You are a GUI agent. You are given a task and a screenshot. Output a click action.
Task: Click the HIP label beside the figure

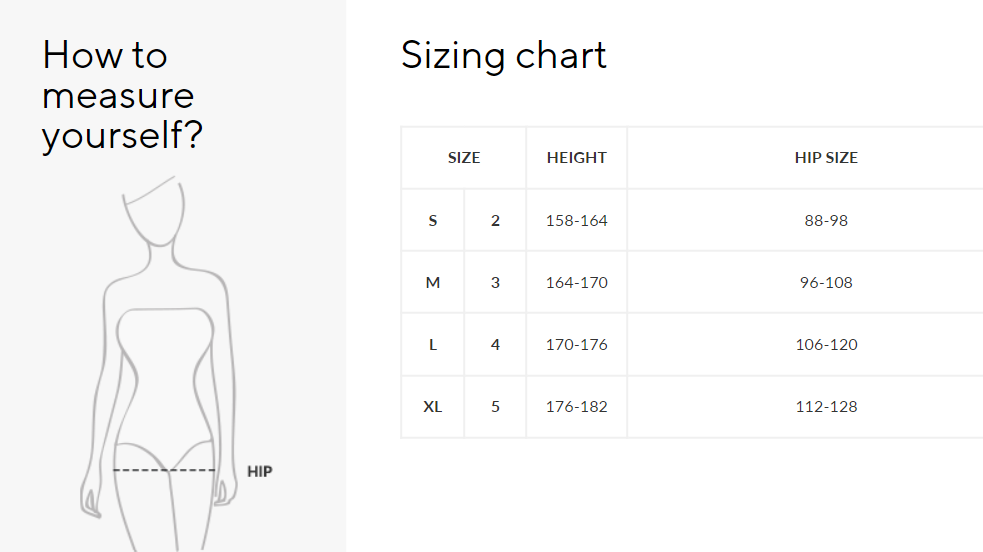[x=259, y=471]
